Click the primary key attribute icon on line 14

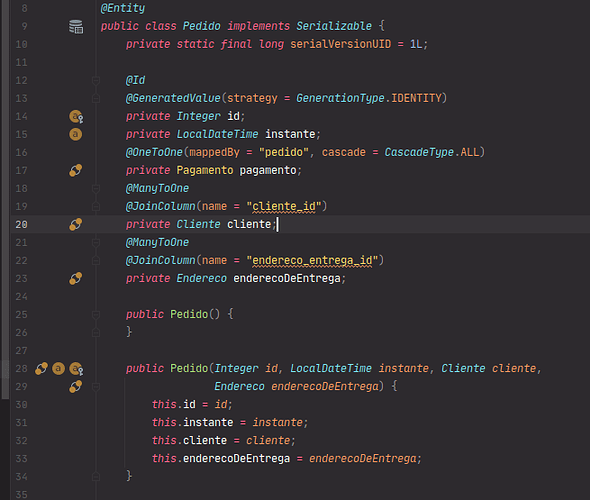(76, 117)
